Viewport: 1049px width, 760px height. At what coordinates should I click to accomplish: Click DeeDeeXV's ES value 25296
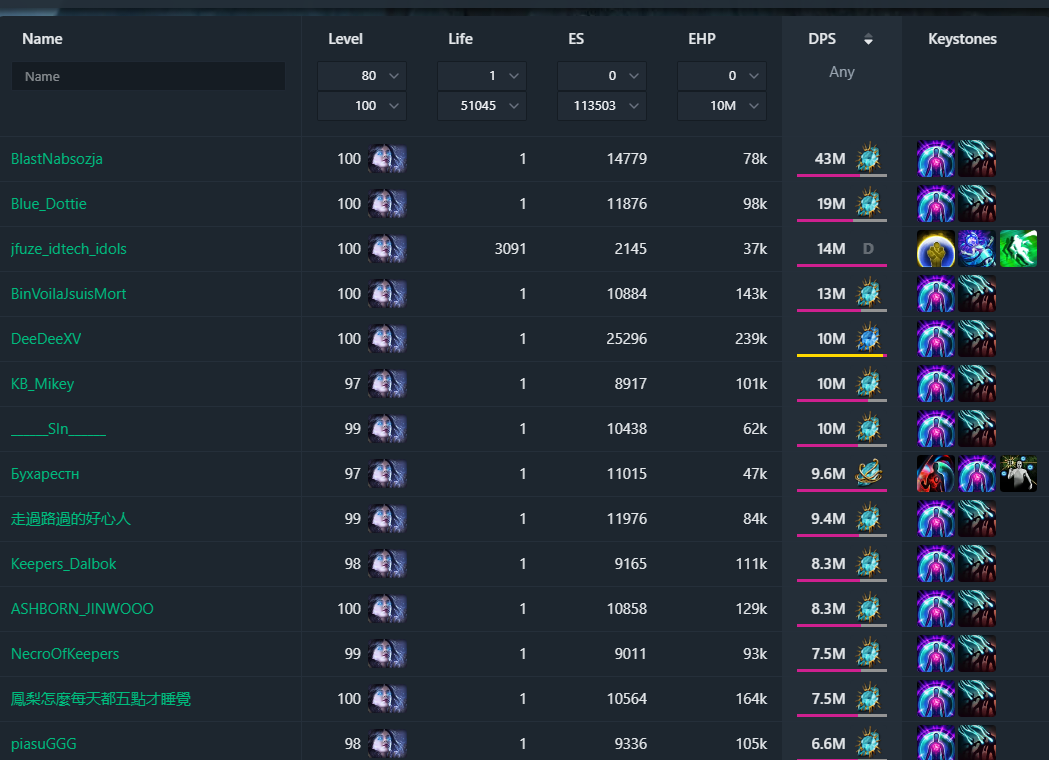(x=627, y=339)
